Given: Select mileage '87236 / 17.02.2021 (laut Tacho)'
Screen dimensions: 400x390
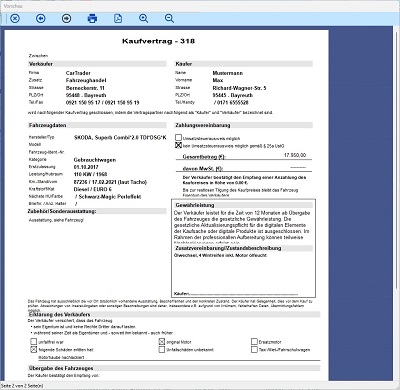Looking at the screenshot, I should pyautogui.click(x=110, y=182).
